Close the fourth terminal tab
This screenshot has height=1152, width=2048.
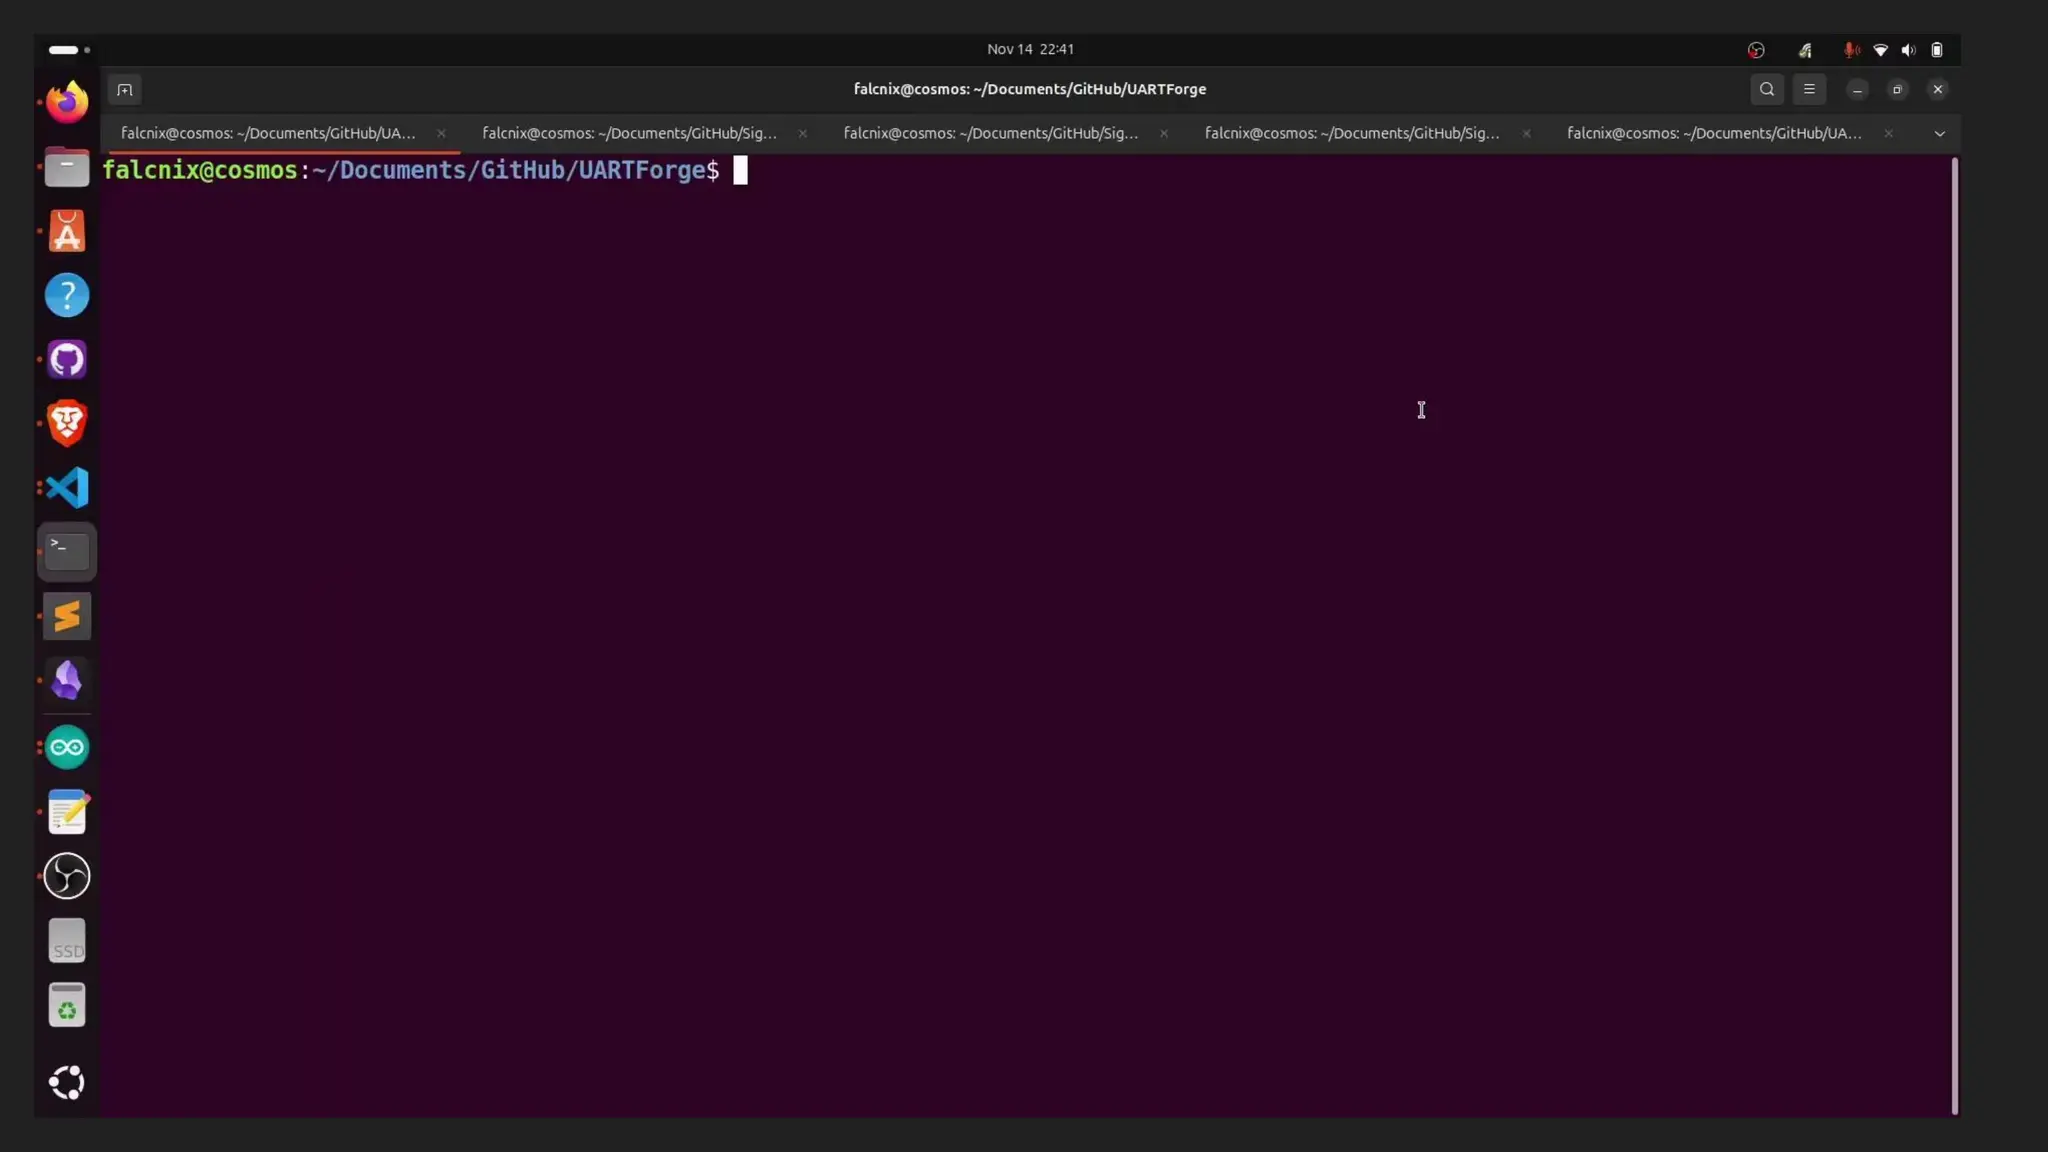pyautogui.click(x=1526, y=134)
